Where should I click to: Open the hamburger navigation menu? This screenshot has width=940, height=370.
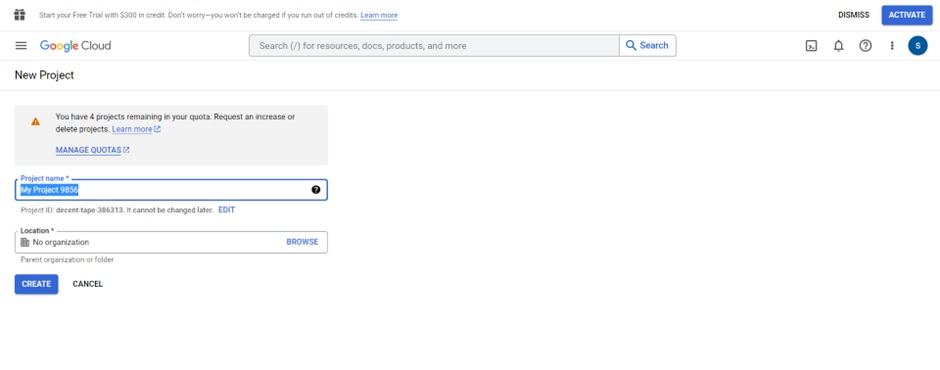pyautogui.click(x=21, y=46)
